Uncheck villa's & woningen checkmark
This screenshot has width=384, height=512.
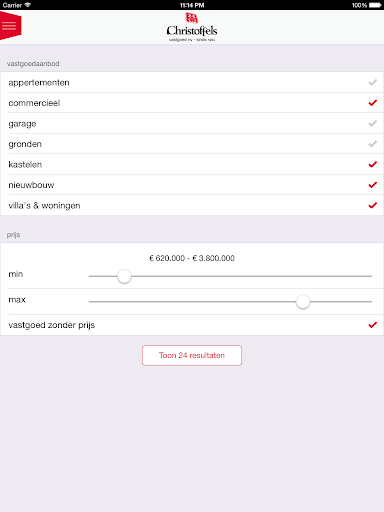click(373, 205)
